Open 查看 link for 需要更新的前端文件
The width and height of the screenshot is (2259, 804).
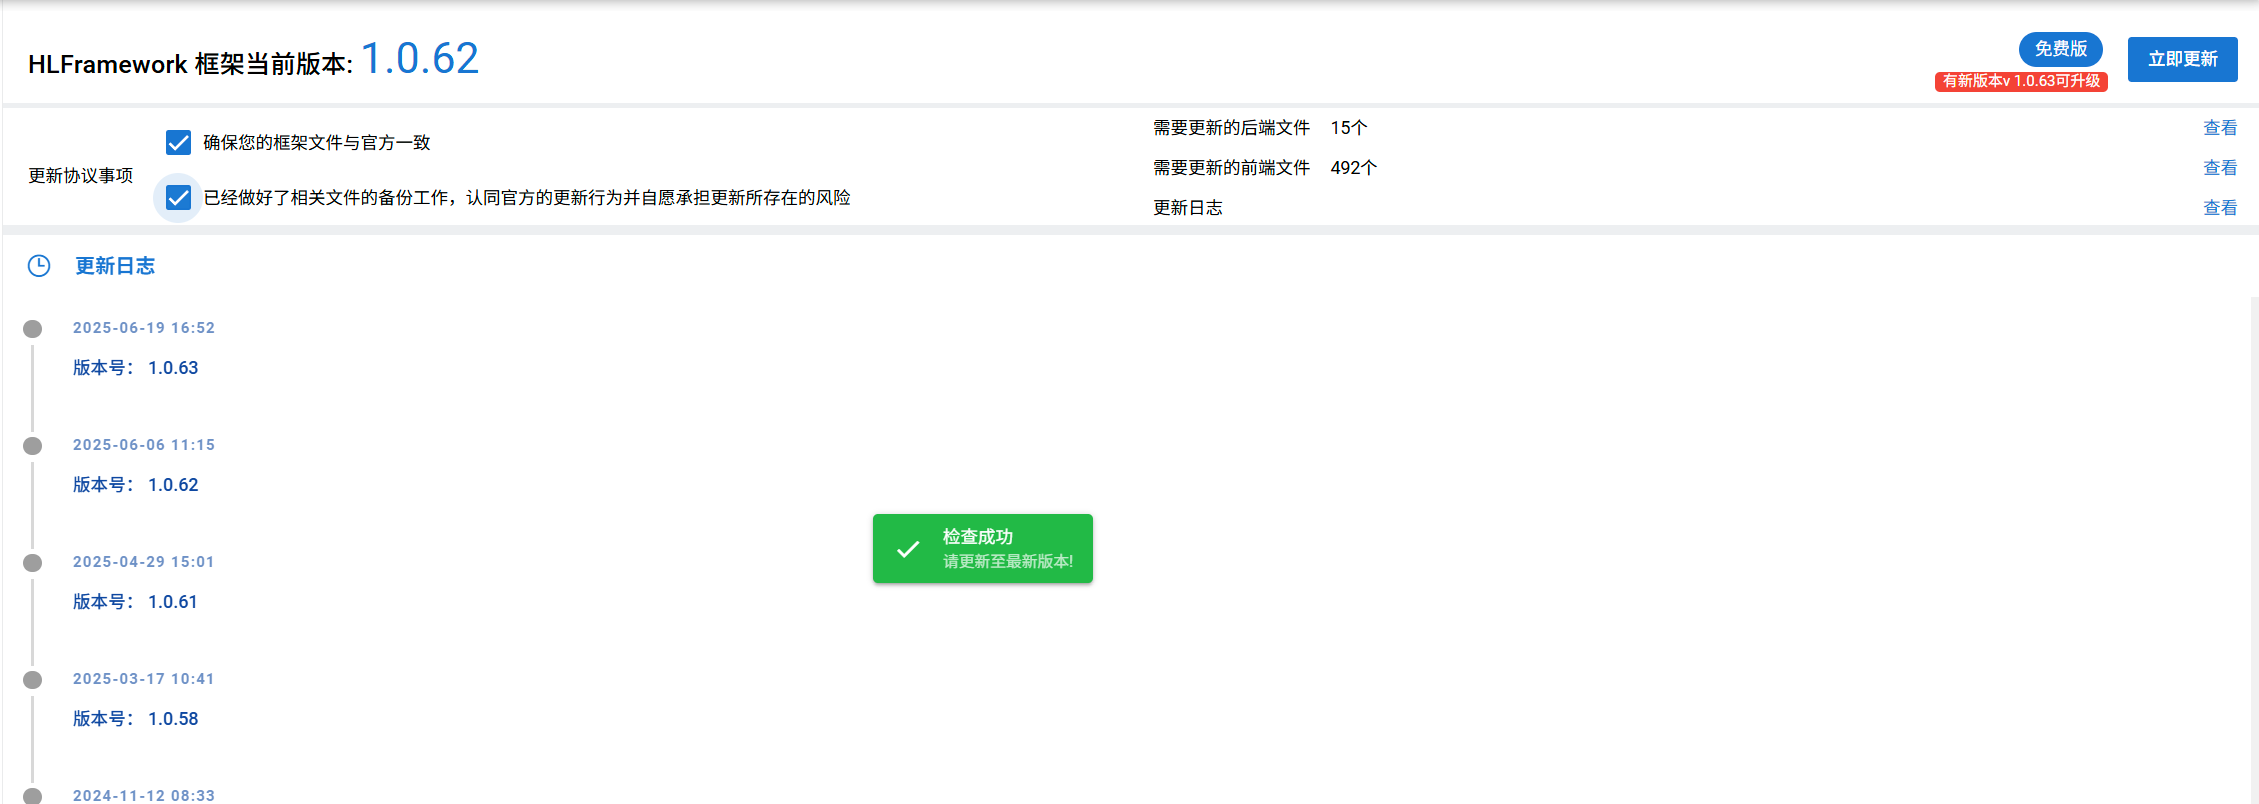pos(2220,168)
